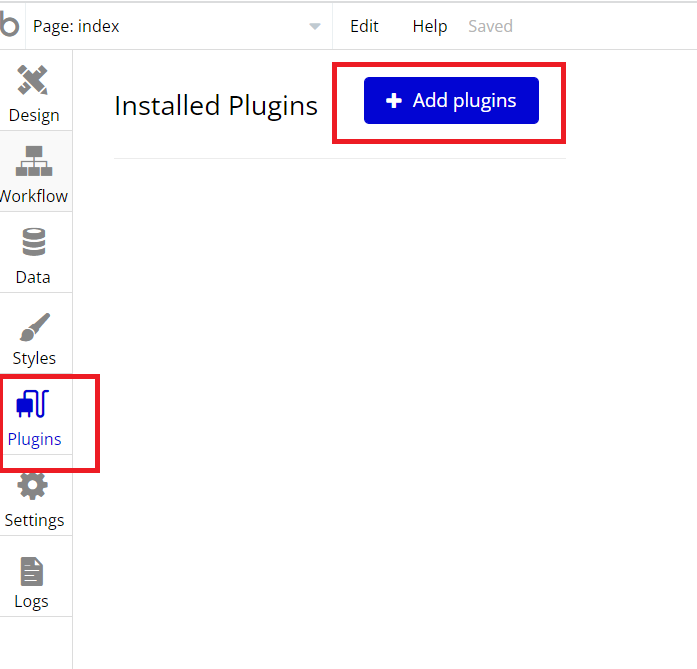Open the Styles paintbrush icon

(35, 327)
